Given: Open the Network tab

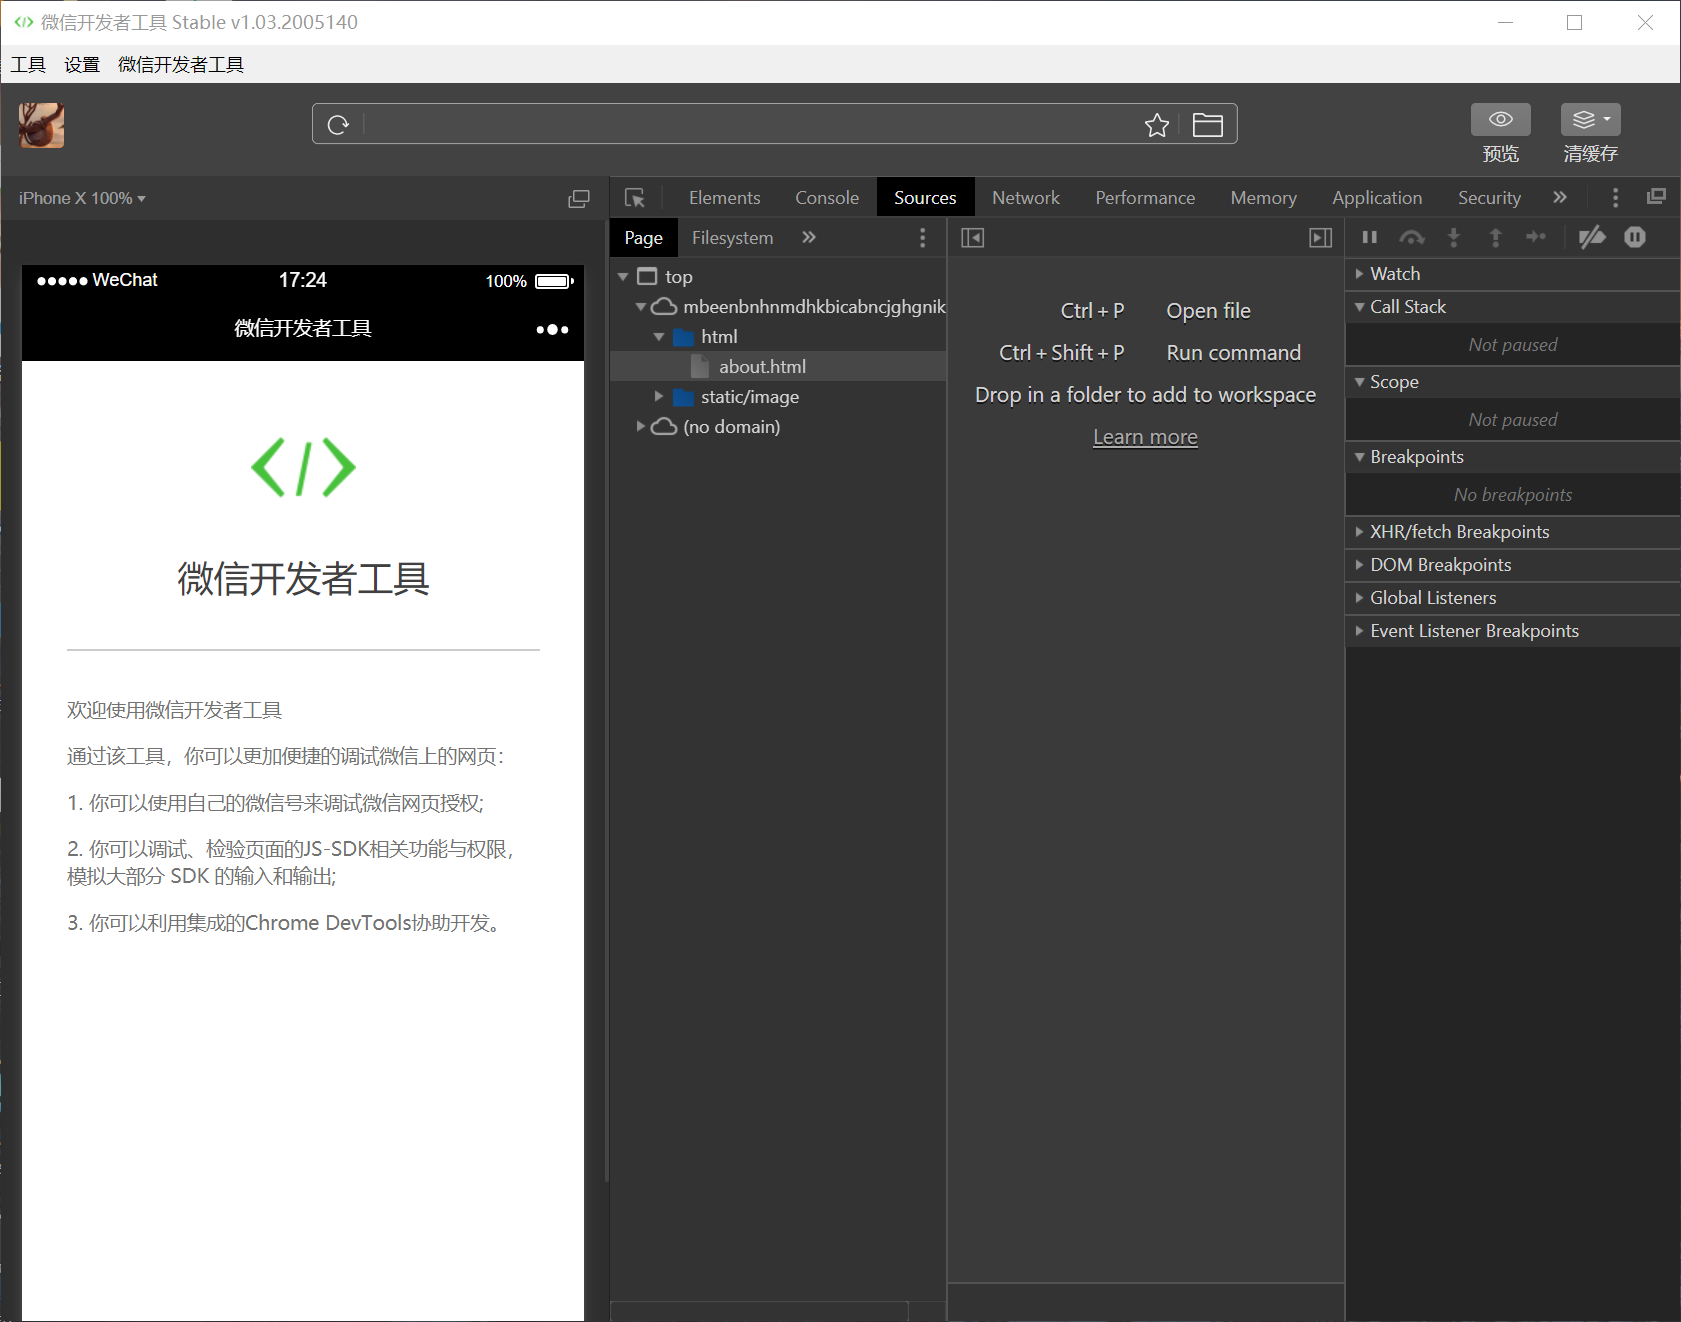Looking at the screenshot, I should 1026,198.
